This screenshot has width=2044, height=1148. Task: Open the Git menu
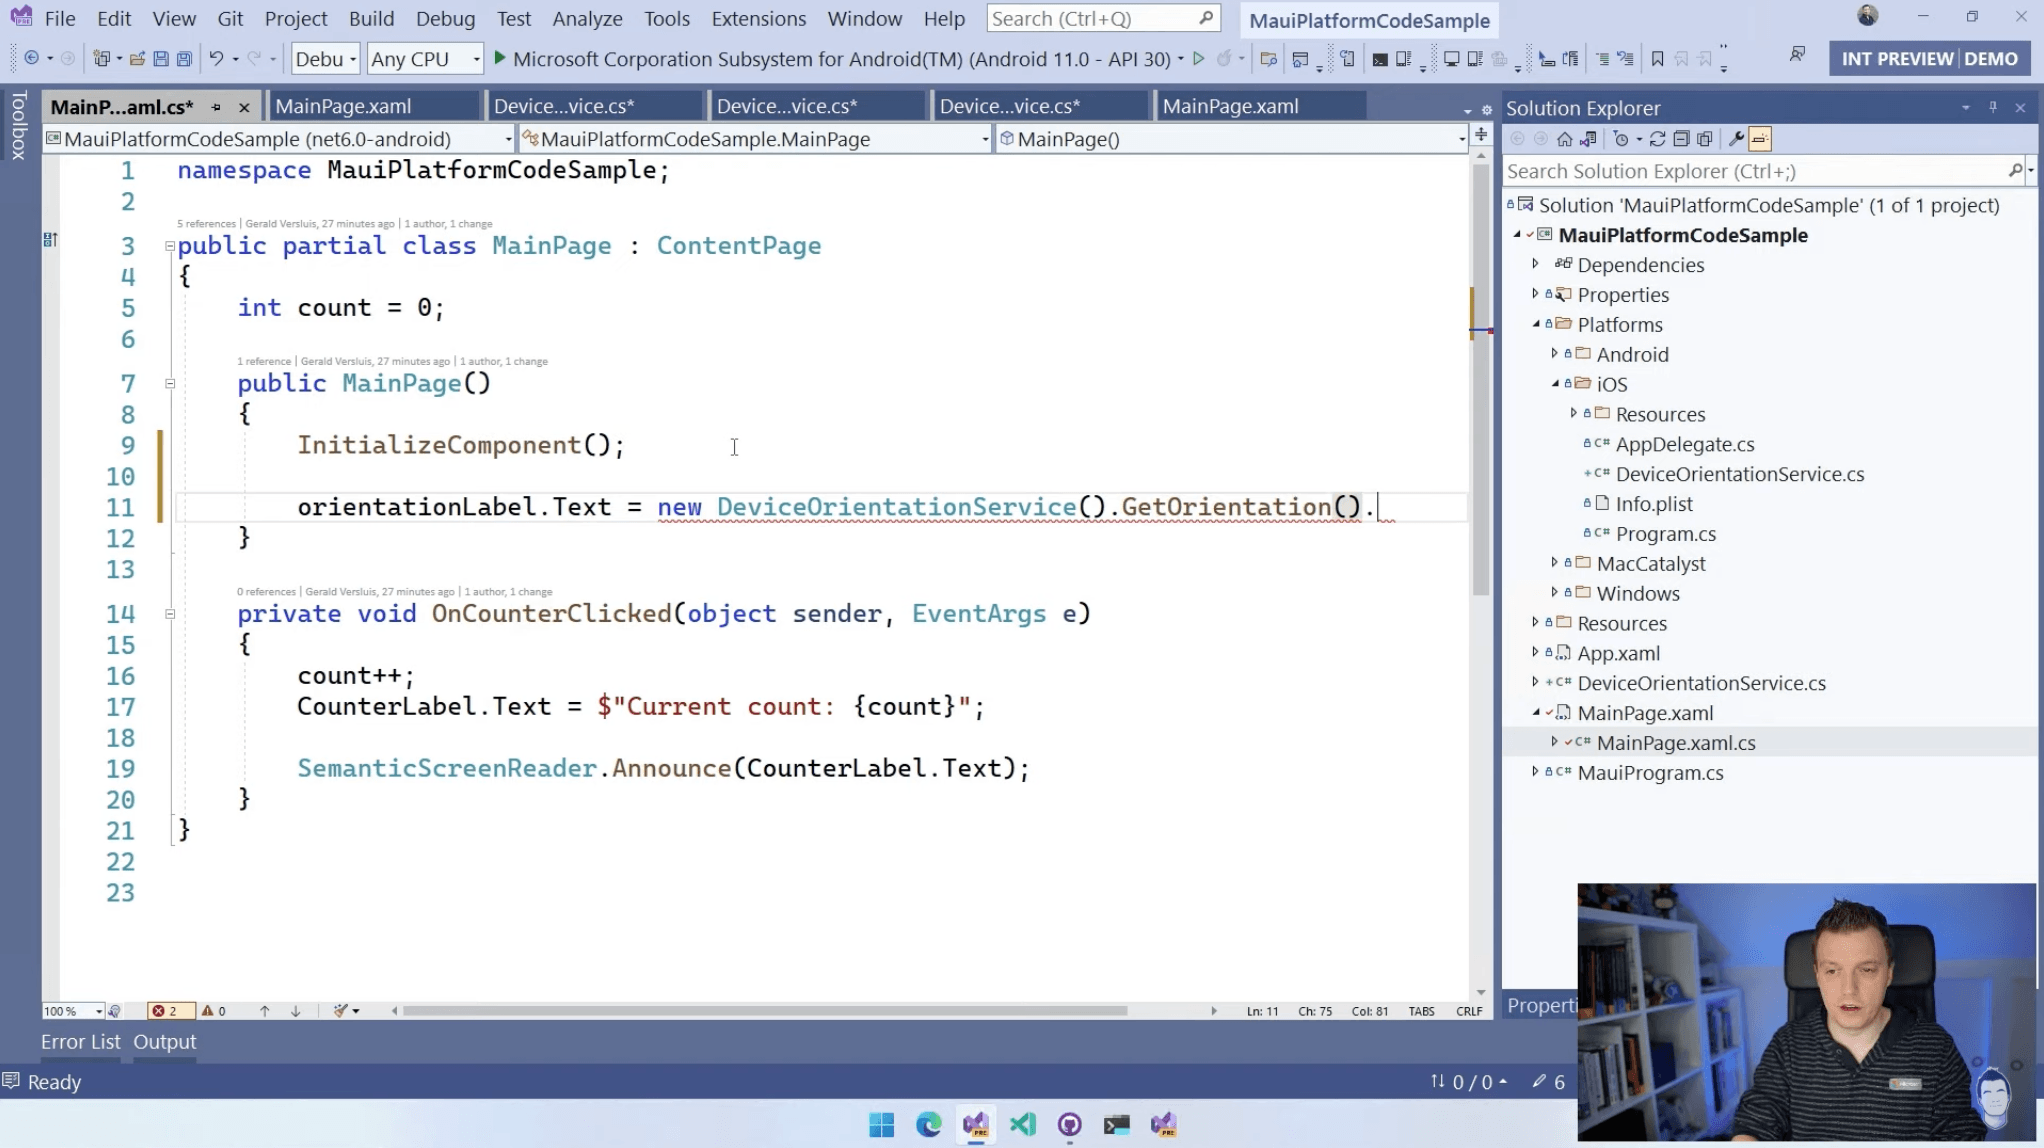[230, 18]
